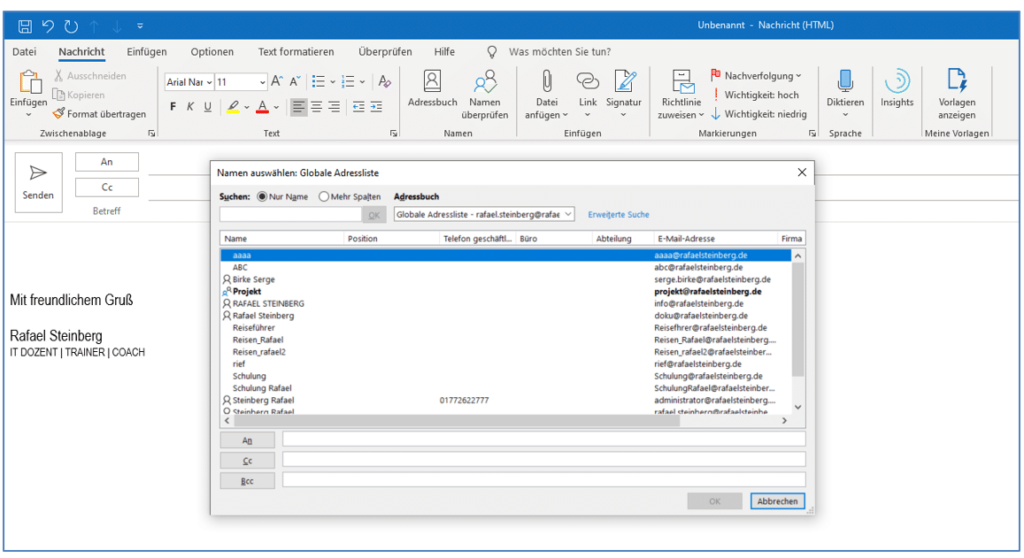This screenshot has width=1024, height=558.
Task: Open Nachverfolgung dropdown
Action: (756, 76)
